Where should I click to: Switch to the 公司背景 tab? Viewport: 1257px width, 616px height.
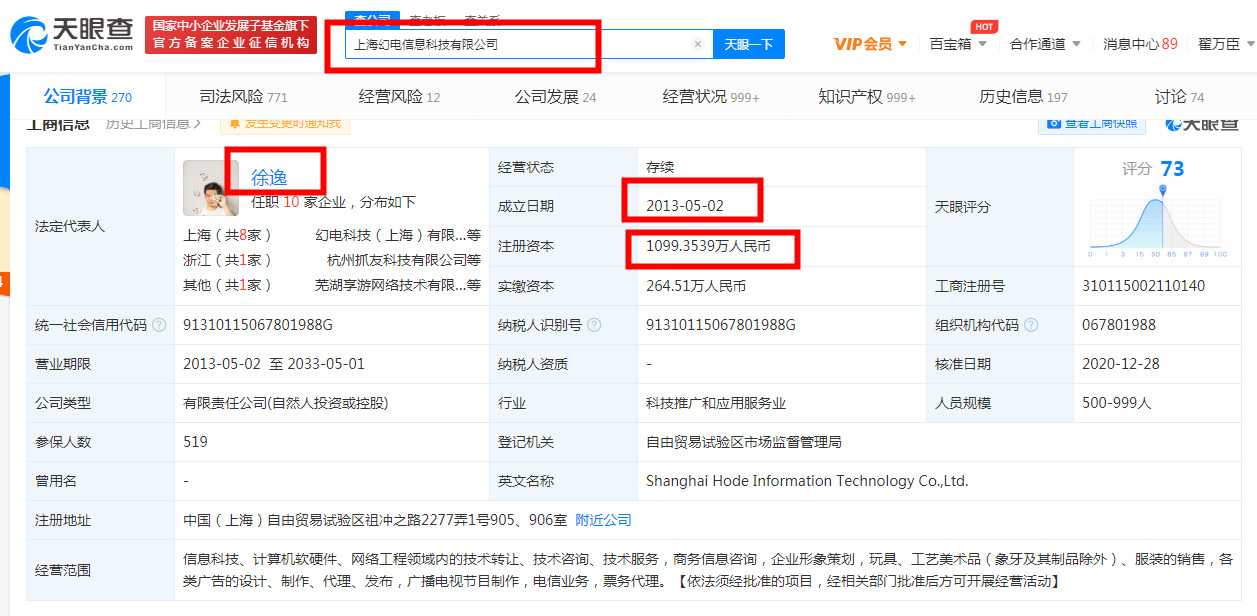pos(88,97)
